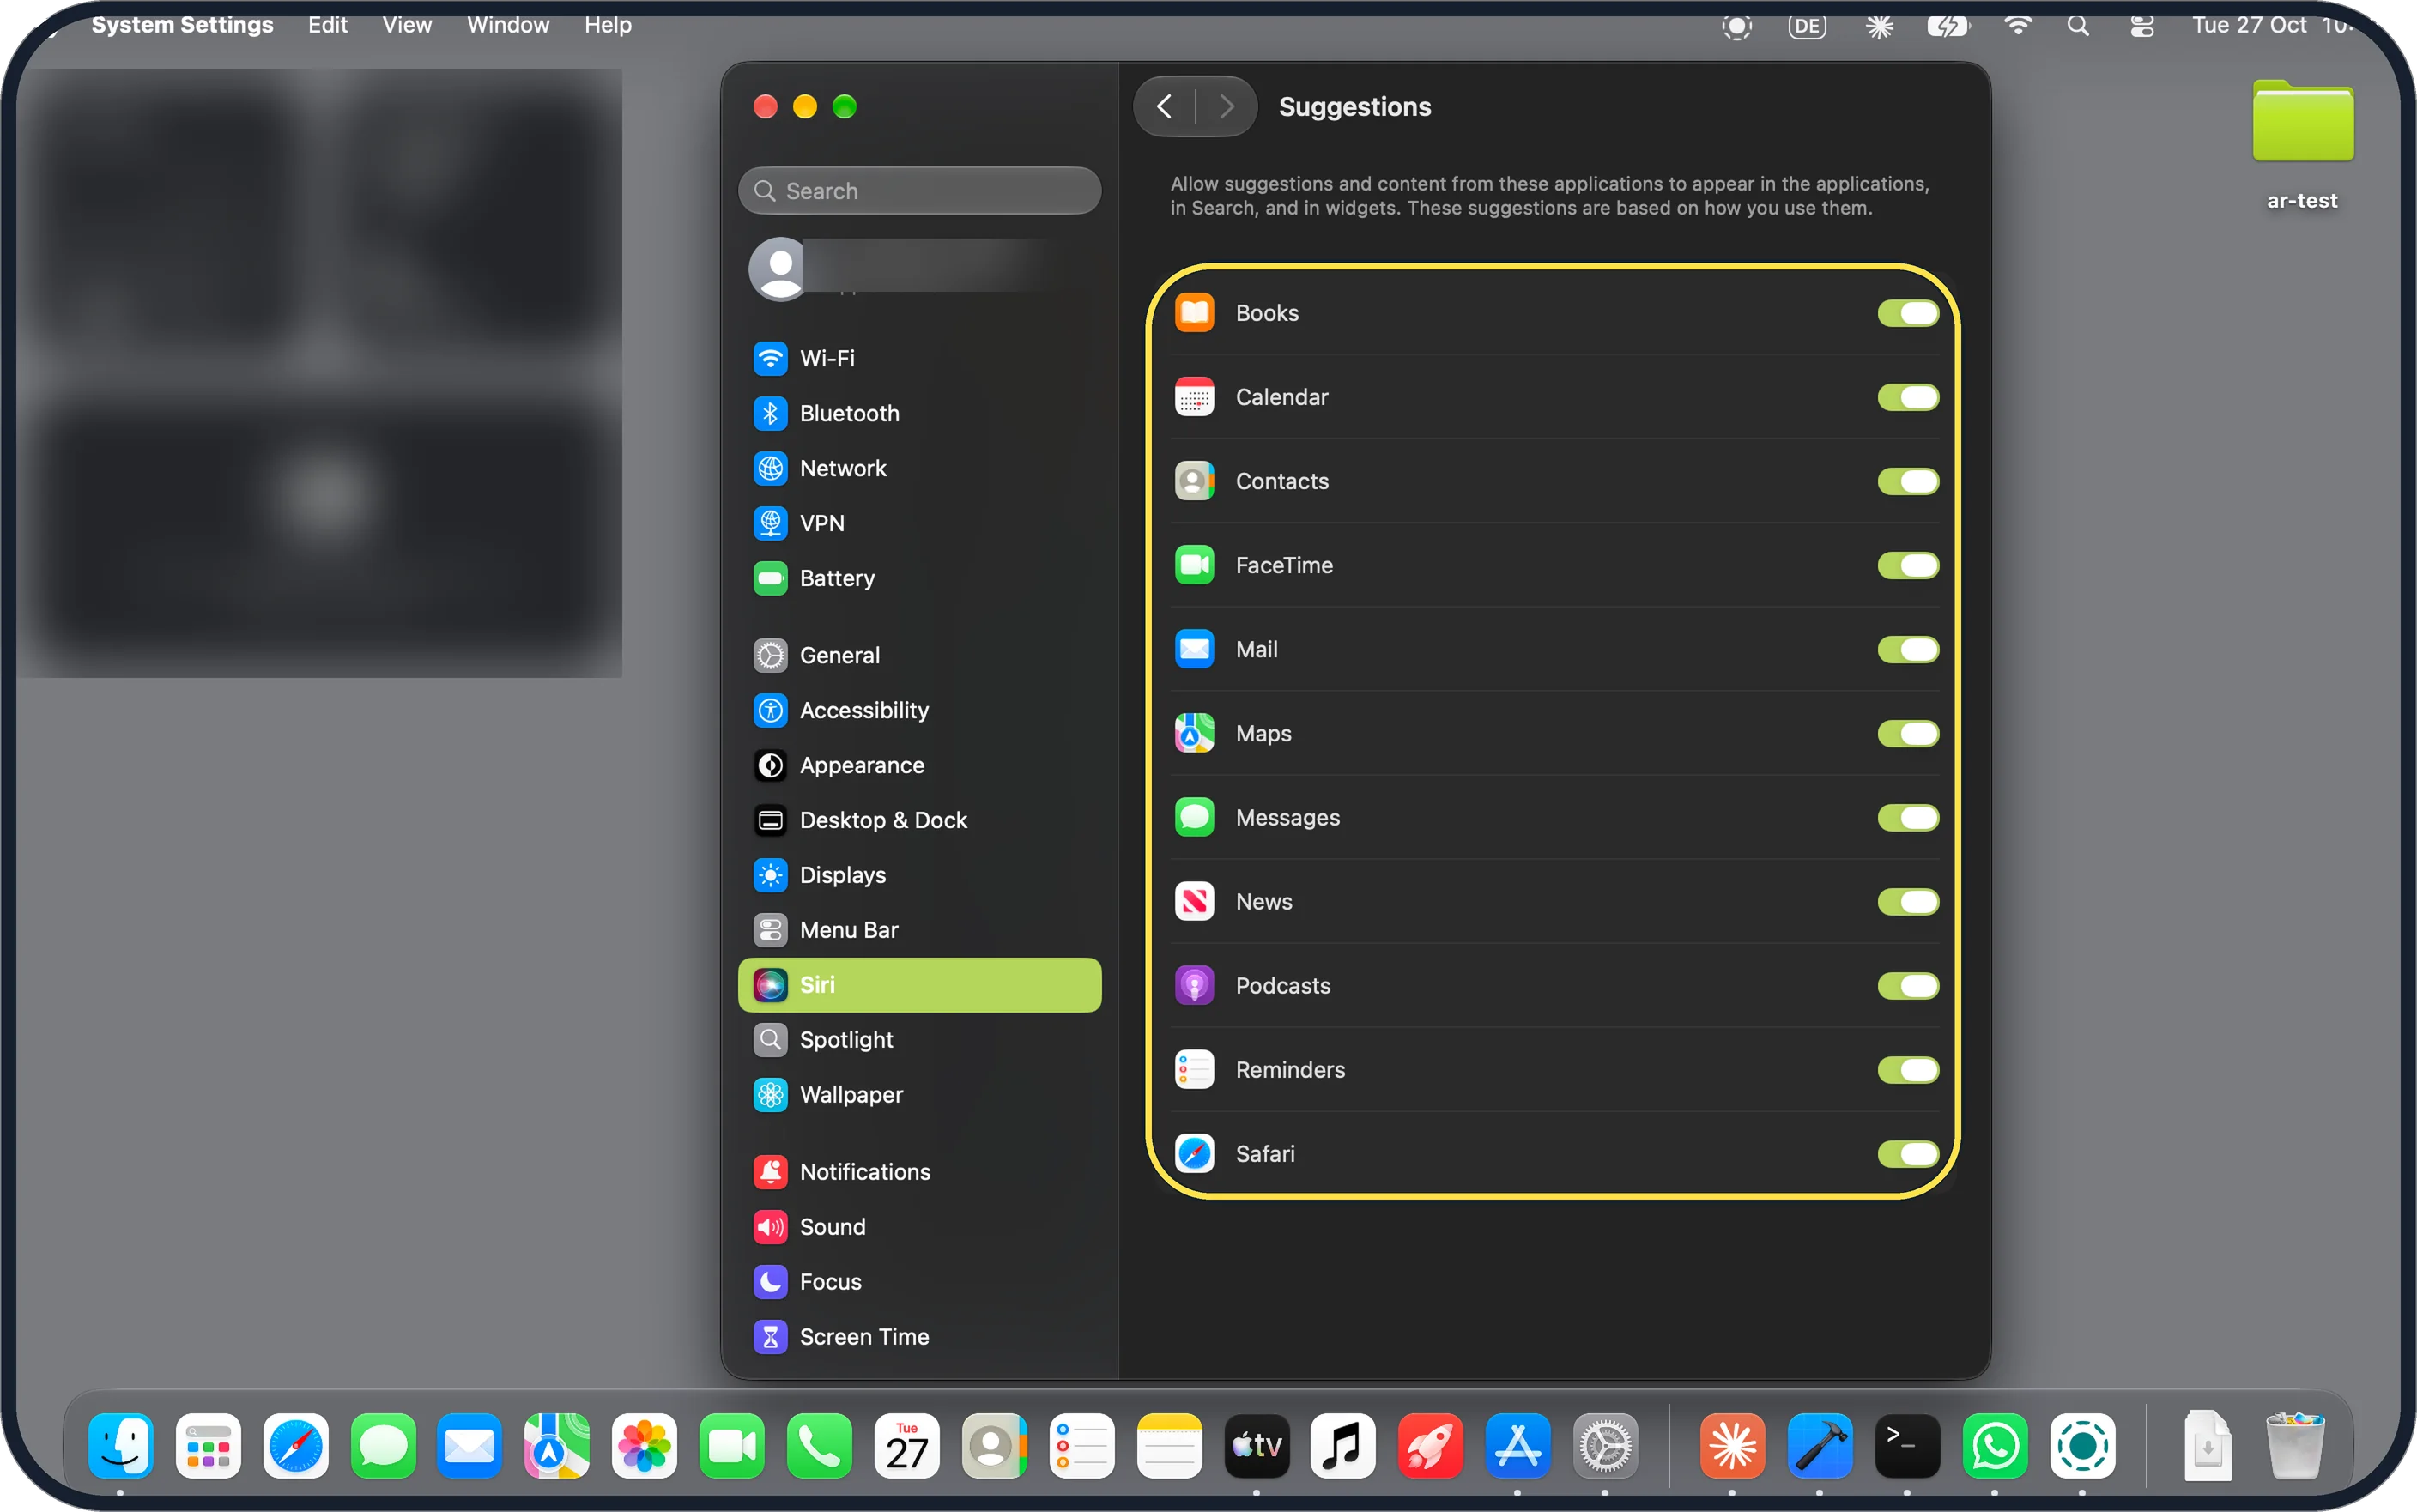Go back with the left chevron button

point(1164,106)
